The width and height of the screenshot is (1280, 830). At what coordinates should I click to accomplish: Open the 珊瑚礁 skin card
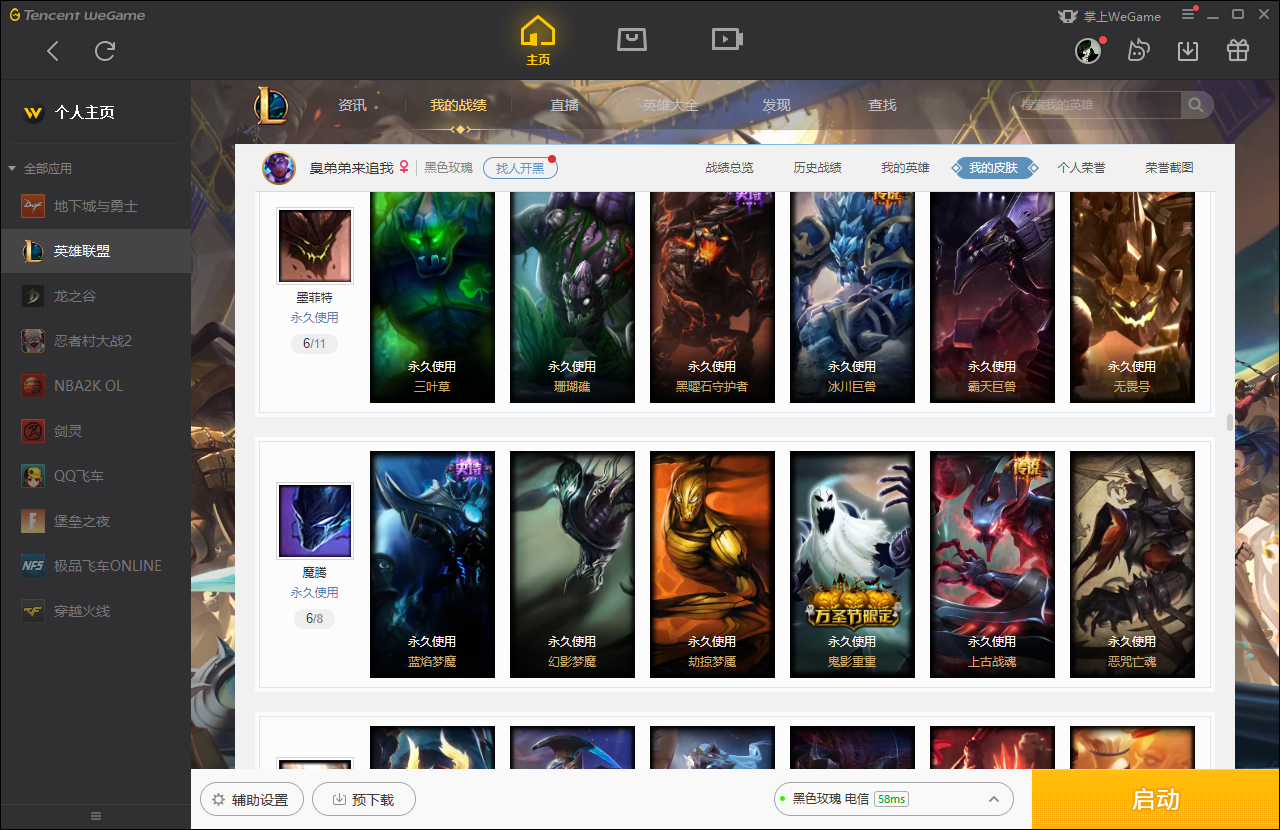572,297
